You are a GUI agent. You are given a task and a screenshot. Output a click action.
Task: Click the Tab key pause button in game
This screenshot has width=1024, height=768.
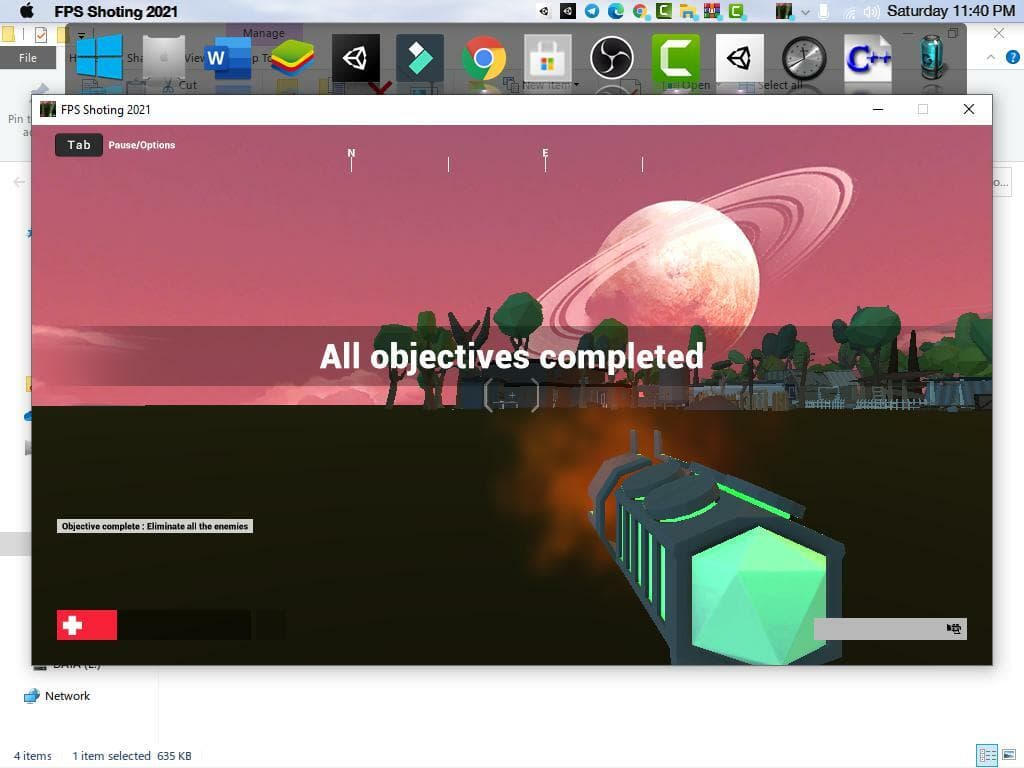(x=79, y=145)
